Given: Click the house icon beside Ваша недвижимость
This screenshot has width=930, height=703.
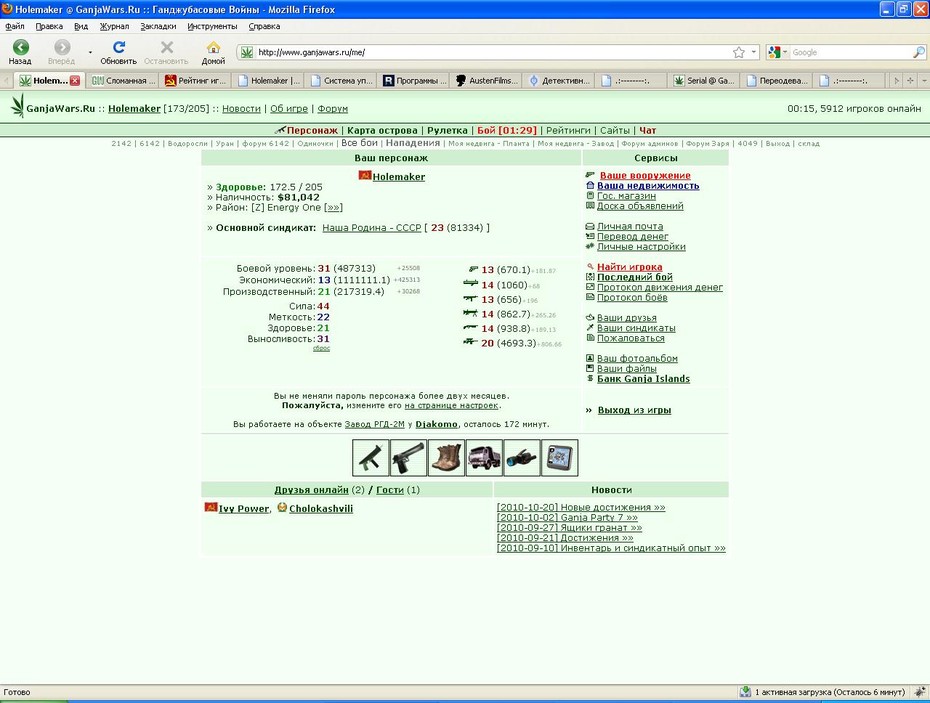Looking at the screenshot, I should (x=590, y=185).
